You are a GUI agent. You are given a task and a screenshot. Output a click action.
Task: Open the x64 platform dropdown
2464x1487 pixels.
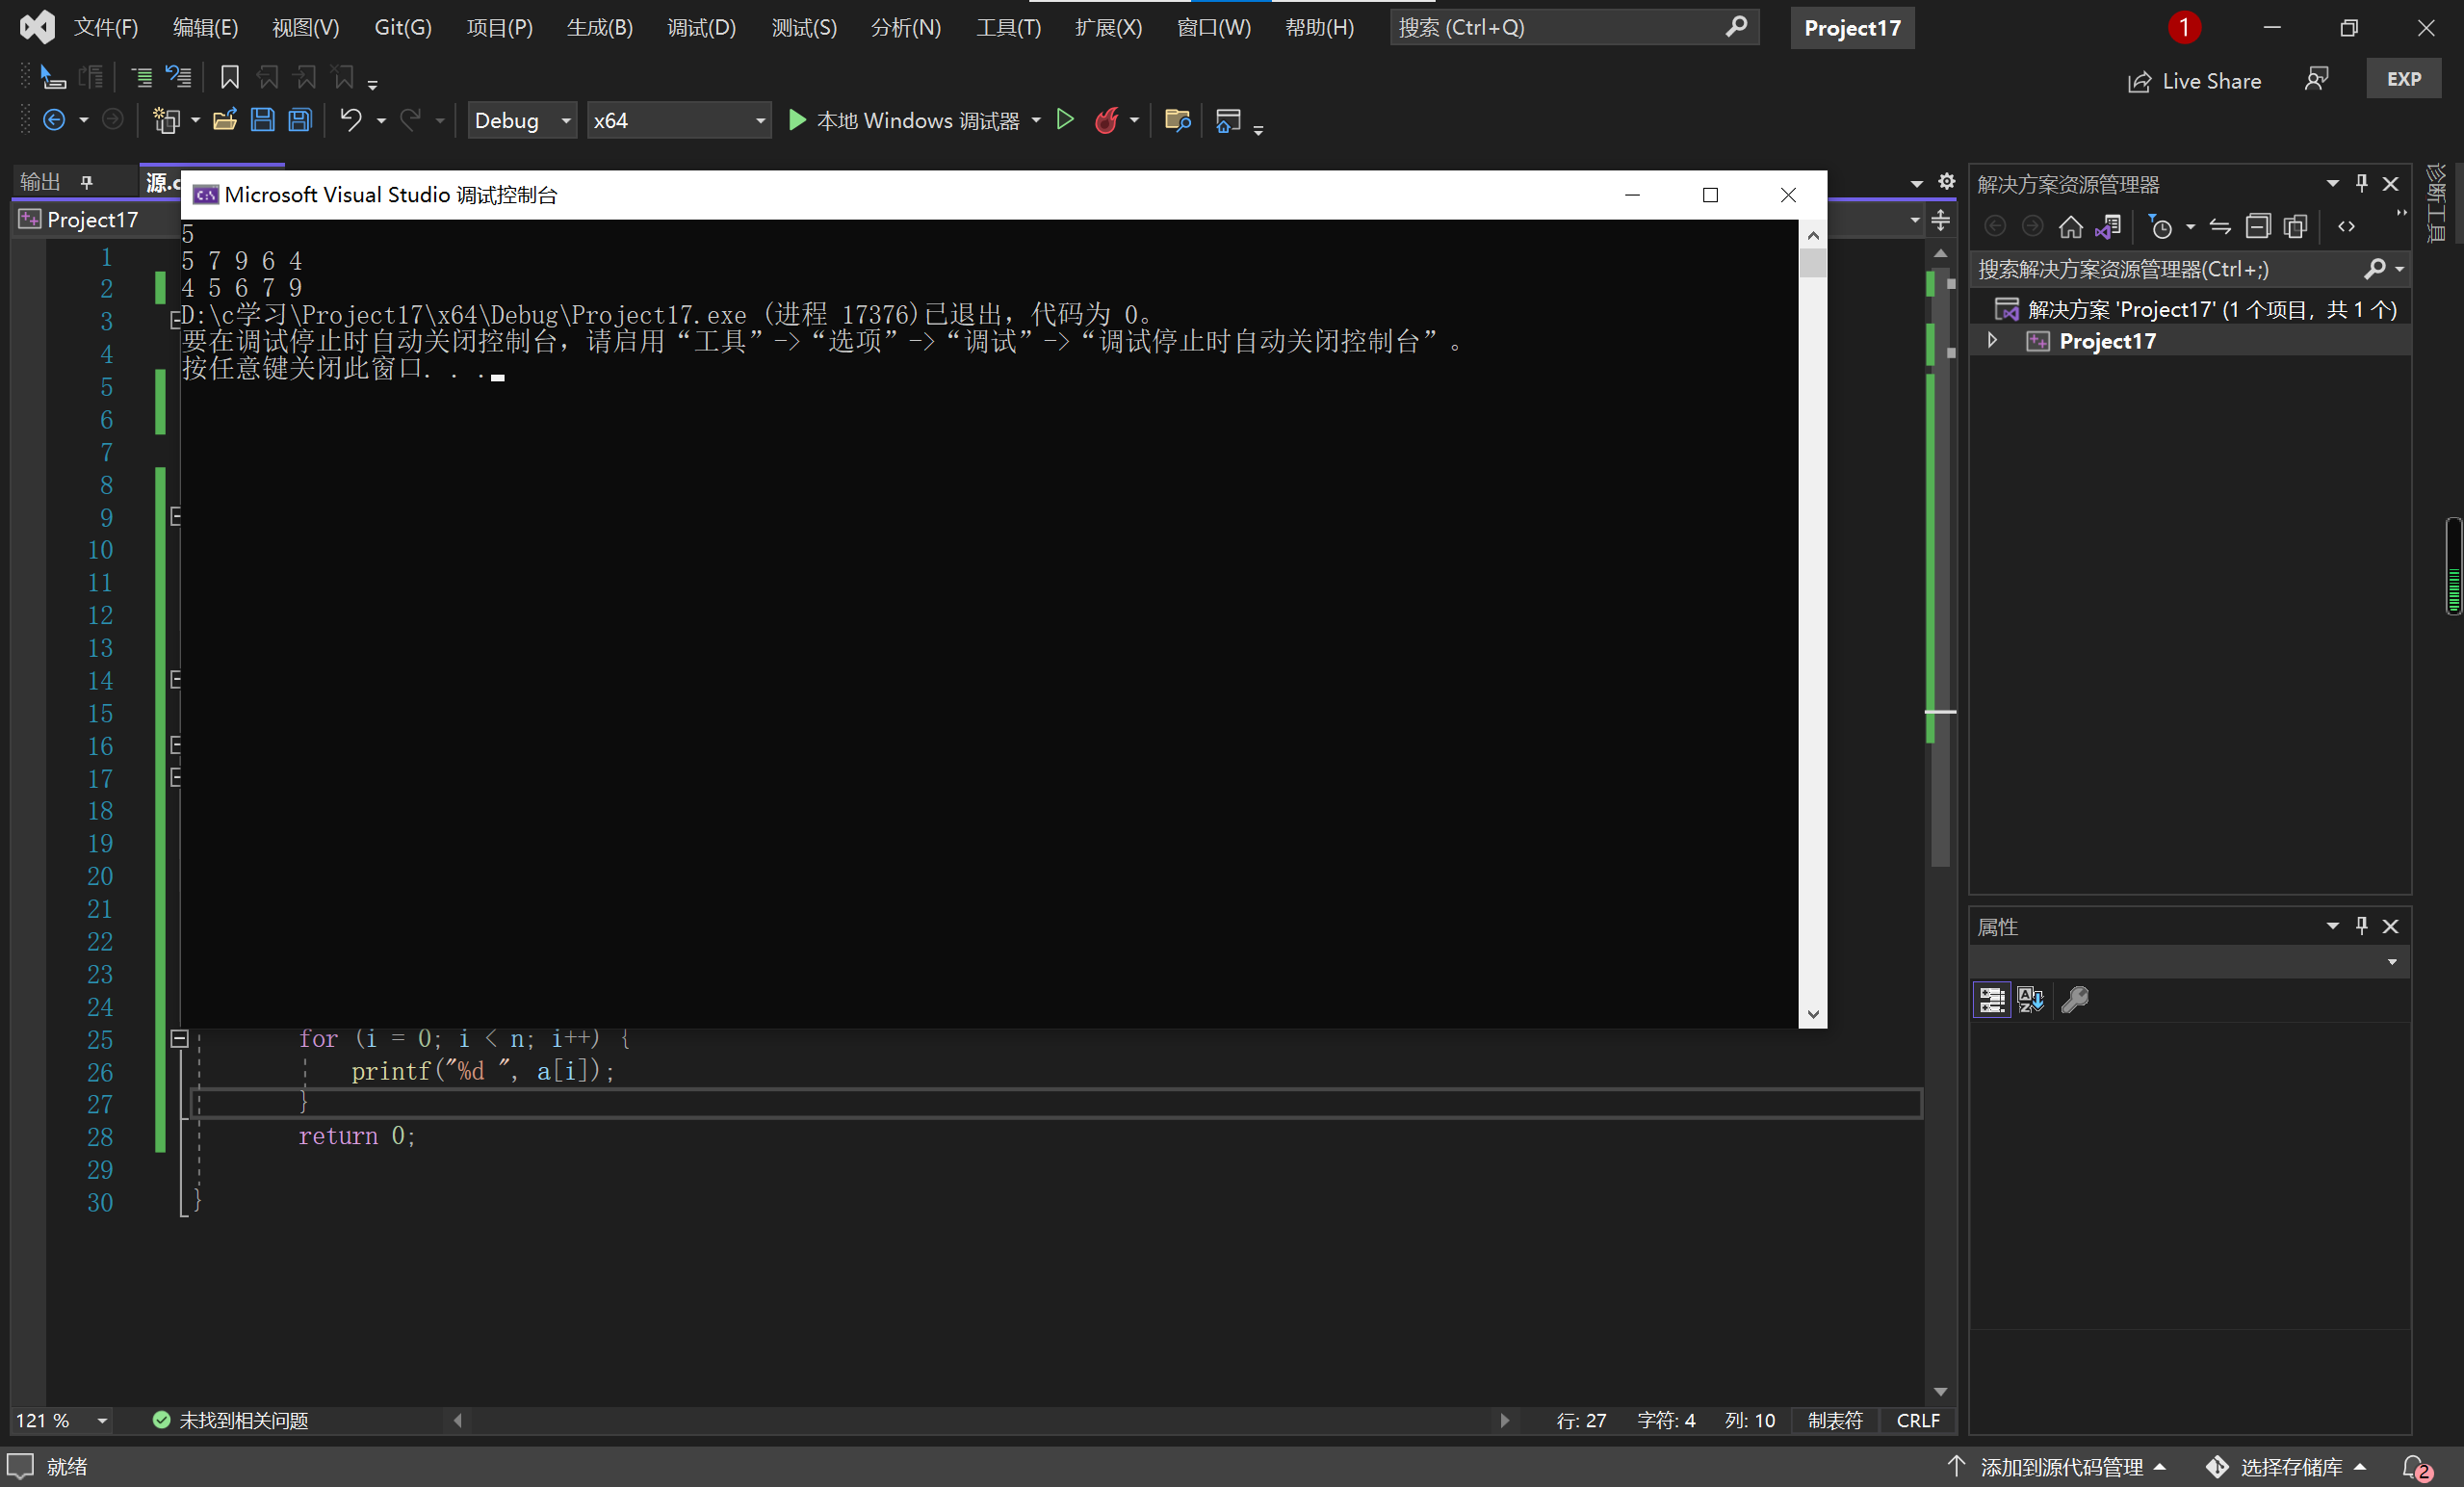(678, 121)
